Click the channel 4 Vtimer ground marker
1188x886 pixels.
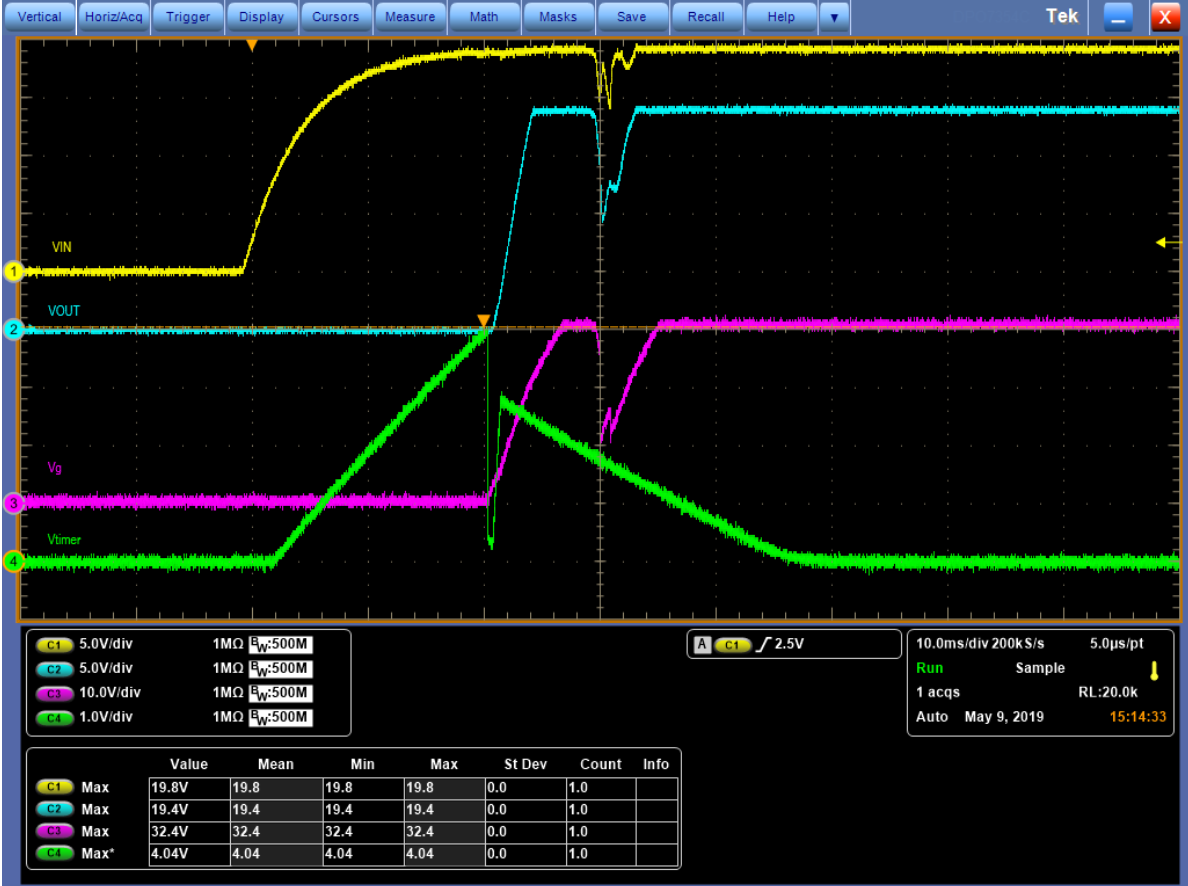[13, 562]
